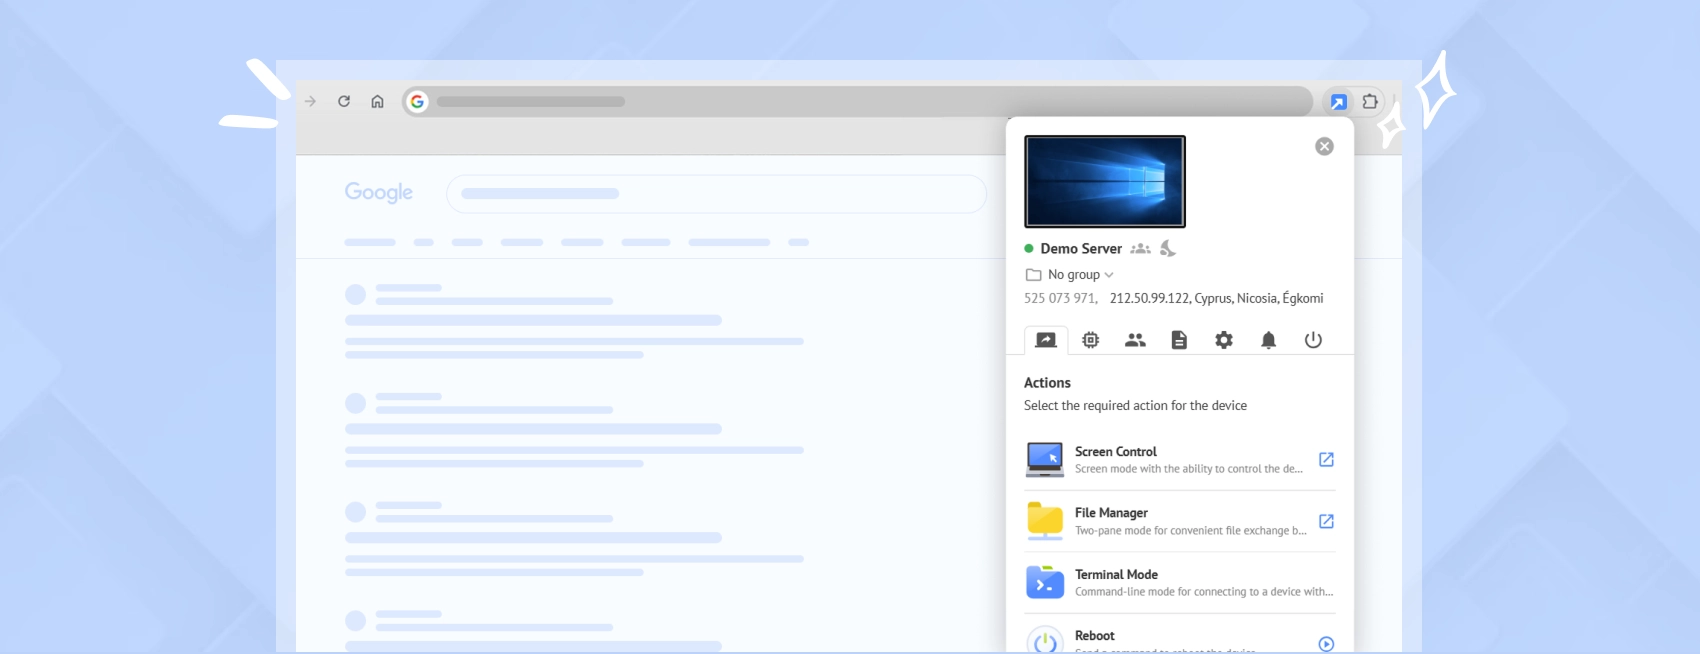The width and height of the screenshot is (1700, 654).
Task: Open the settings gear tab
Action: tap(1224, 340)
